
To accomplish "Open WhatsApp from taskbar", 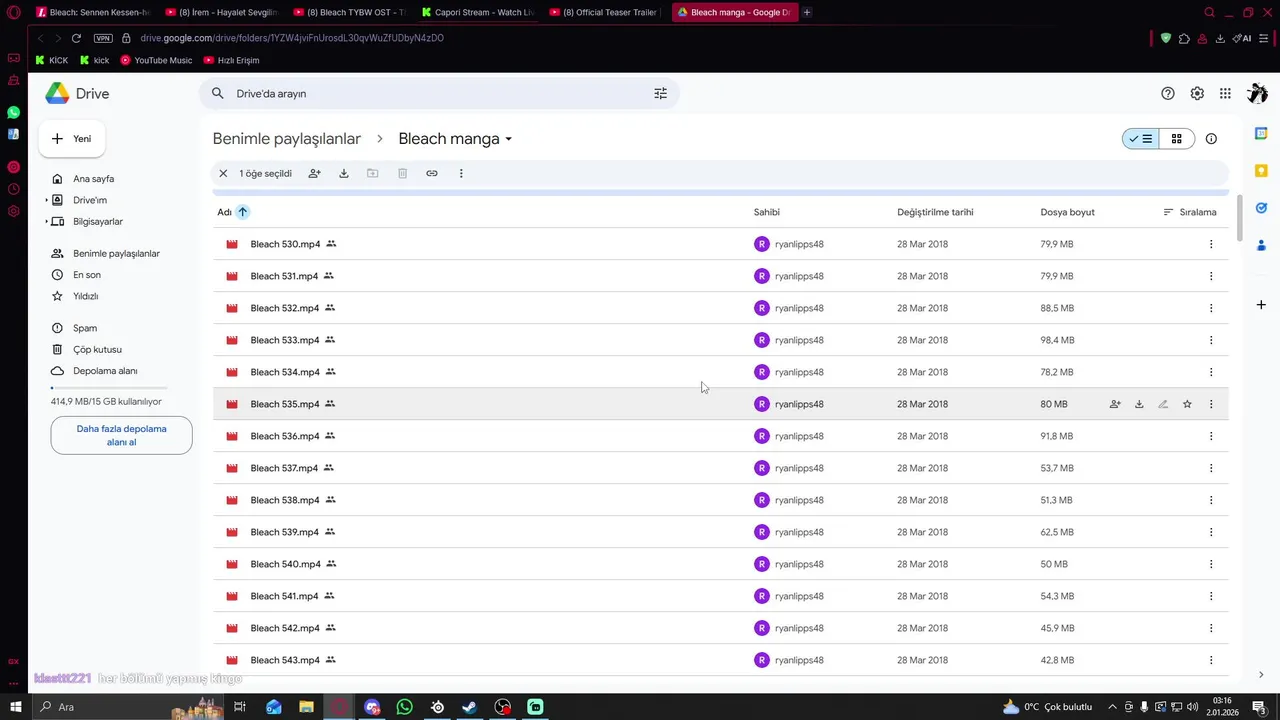I will point(404,707).
